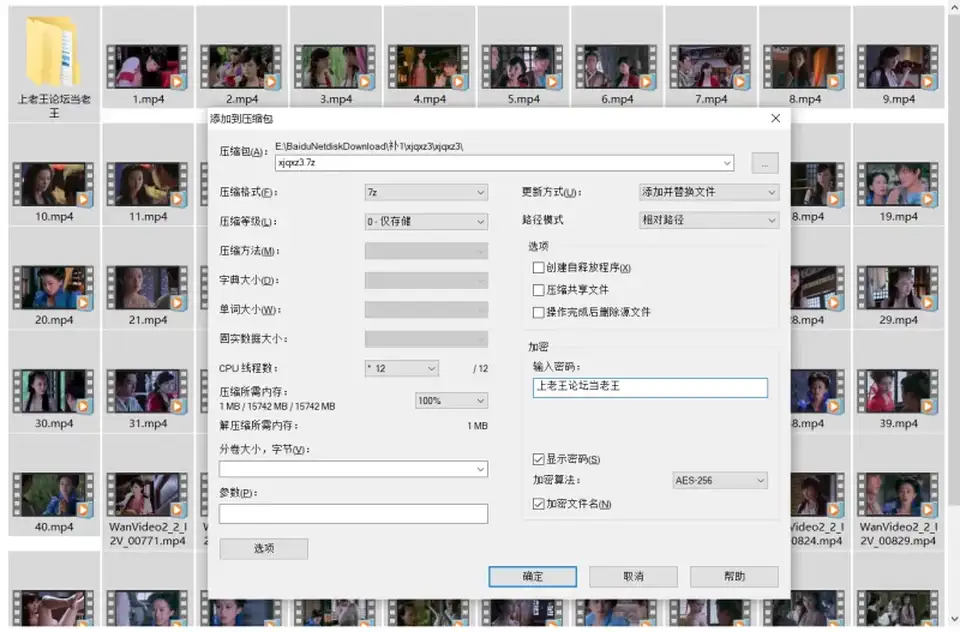Screen dimensions: 960x632
Task: Click the 参数 input field
Action: point(353,514)
